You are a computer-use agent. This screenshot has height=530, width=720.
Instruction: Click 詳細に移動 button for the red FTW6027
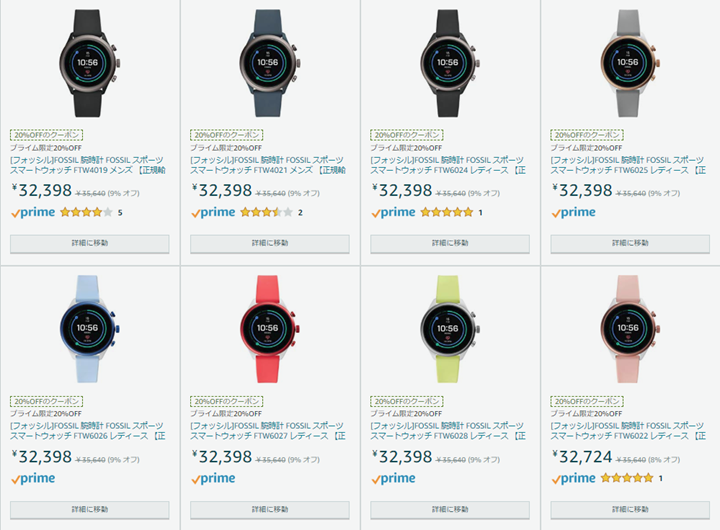270,510
